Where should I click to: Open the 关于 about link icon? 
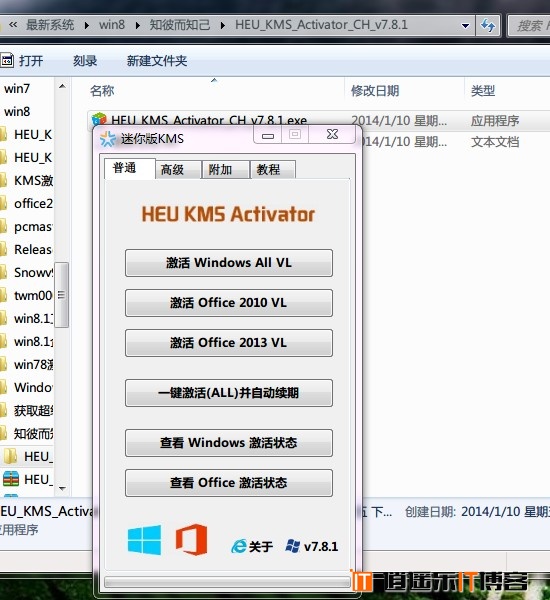[x=239, y=546]
